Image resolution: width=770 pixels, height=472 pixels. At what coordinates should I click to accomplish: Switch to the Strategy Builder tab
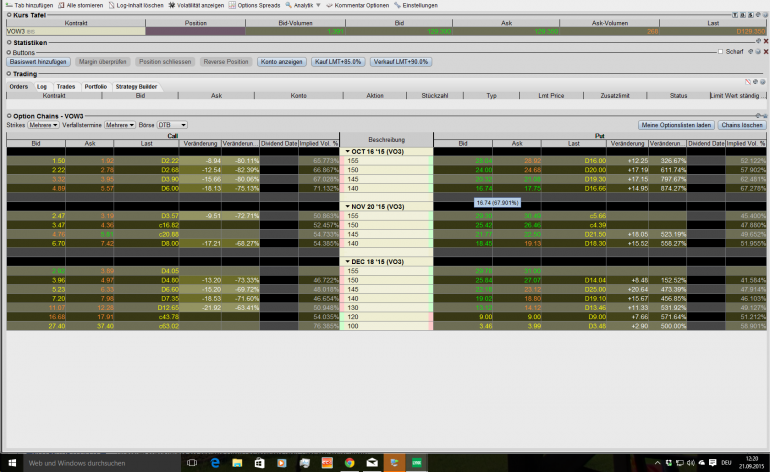(x=136, y=86)
